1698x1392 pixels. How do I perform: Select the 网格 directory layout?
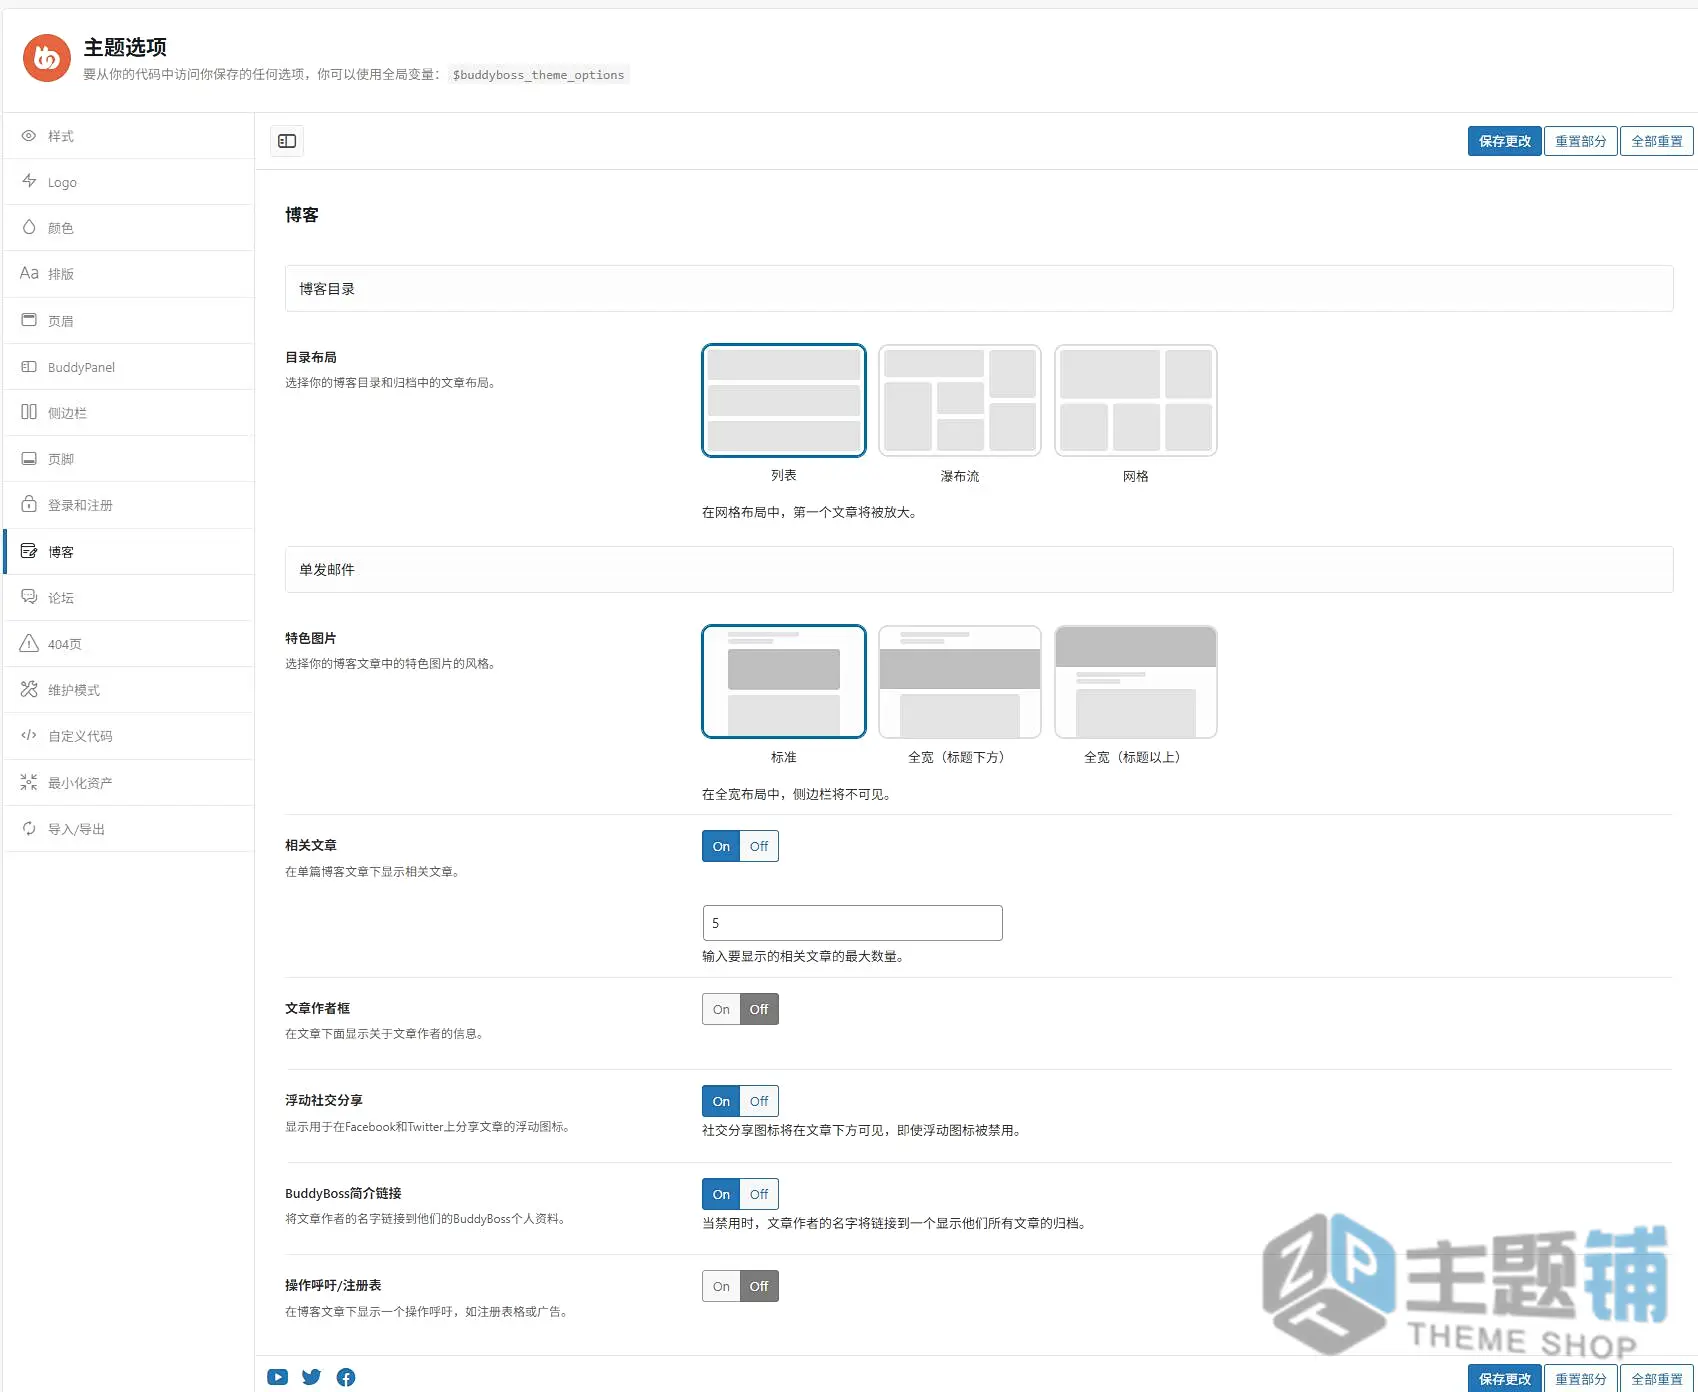click(x=1136, y=400)
